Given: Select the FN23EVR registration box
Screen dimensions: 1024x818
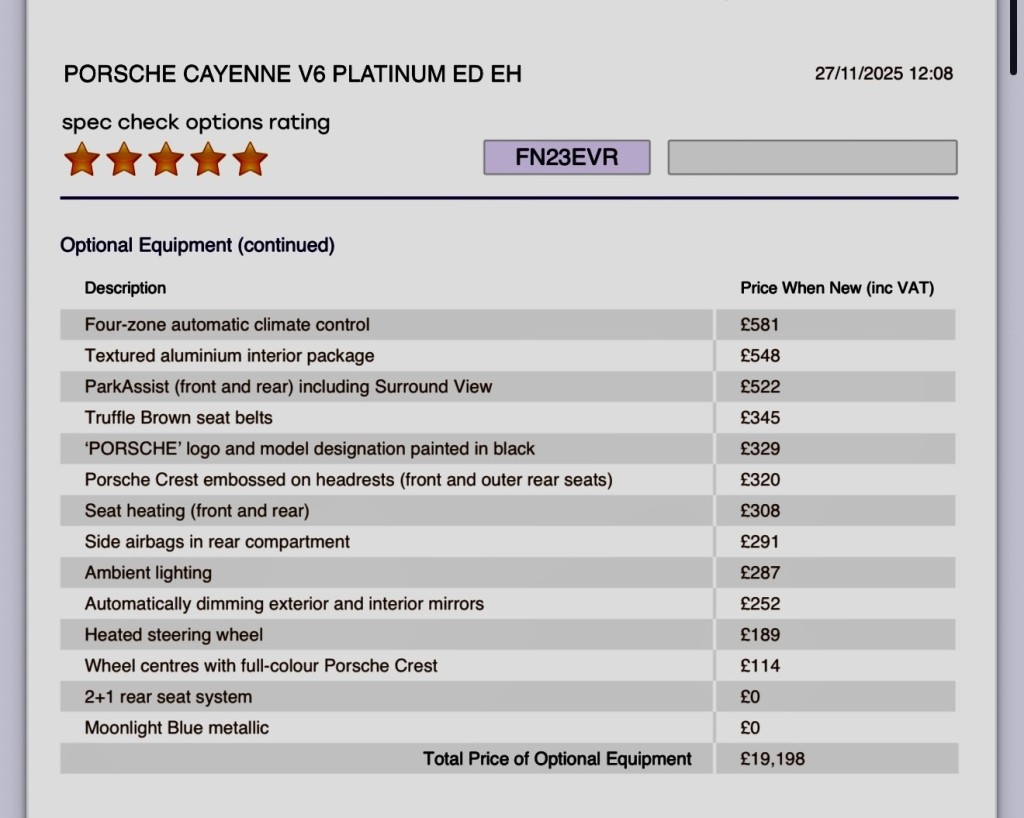Looking at the screenshot, I should [566, 158].
